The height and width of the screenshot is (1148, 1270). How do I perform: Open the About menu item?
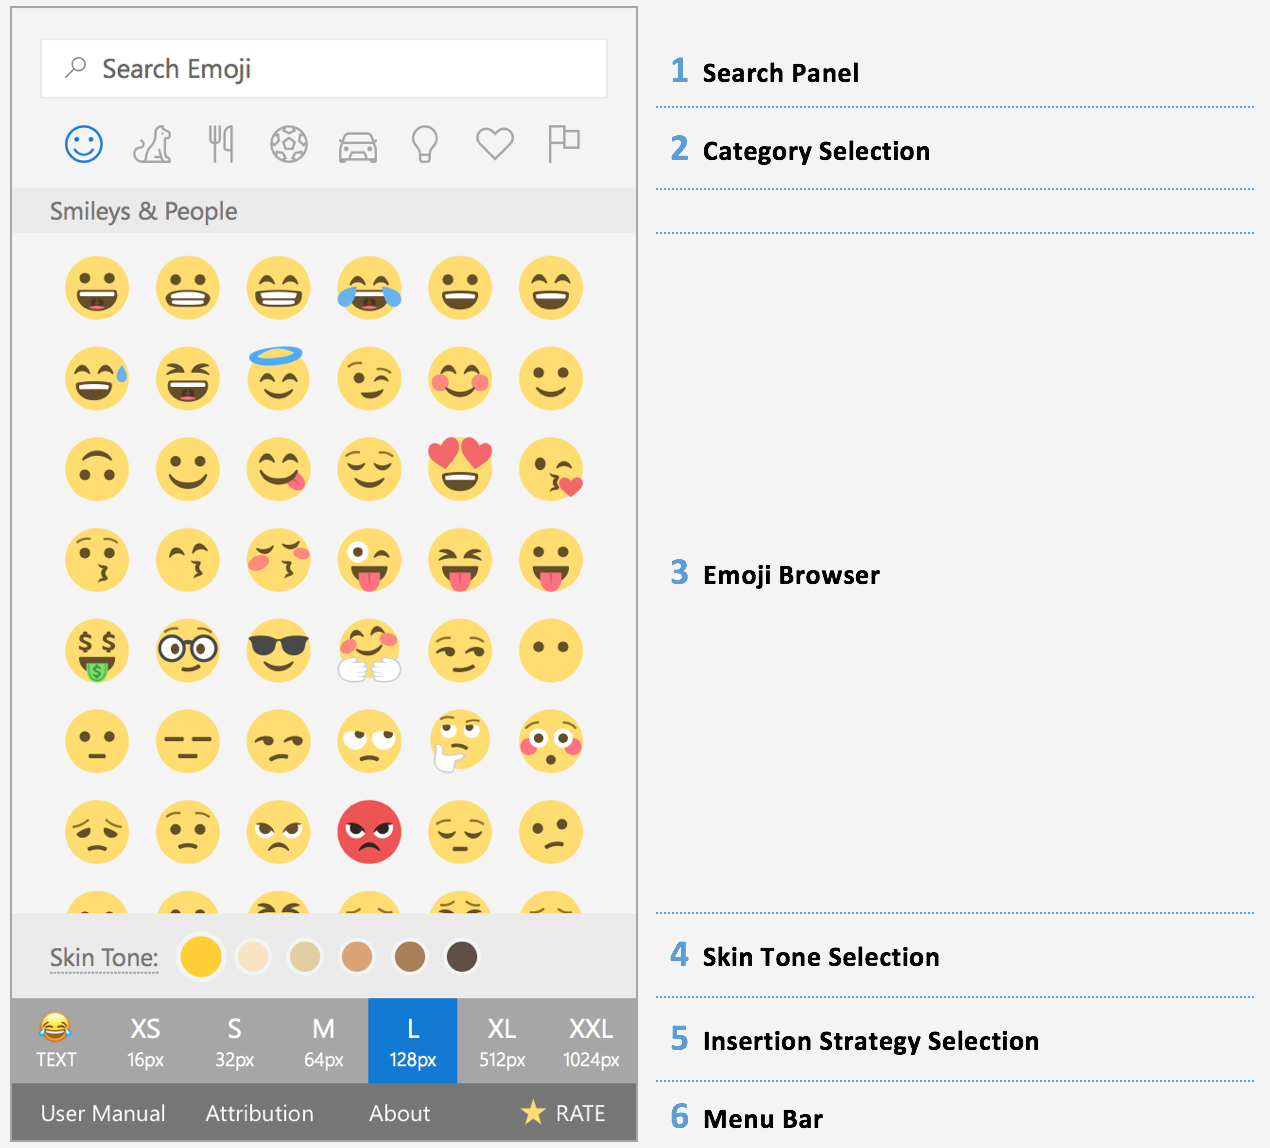[399, 1113]
